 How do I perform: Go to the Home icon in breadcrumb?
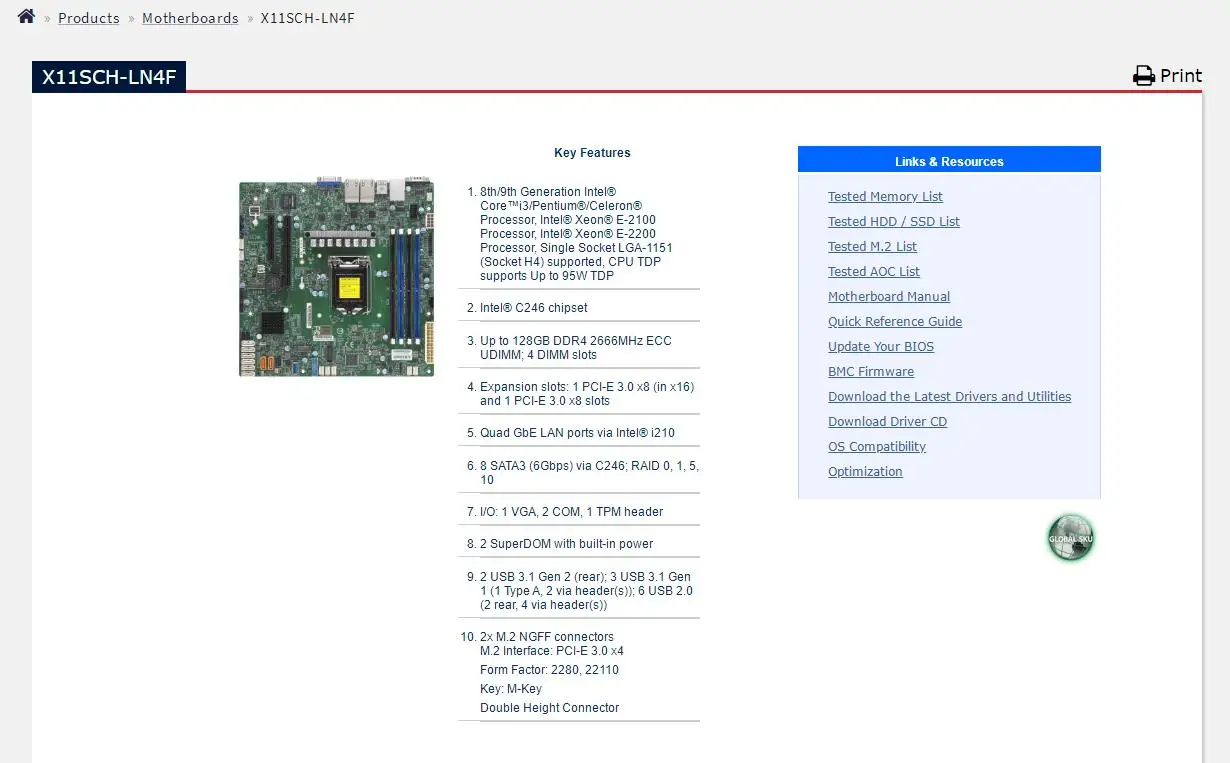pyautogui.click(x=26, y=17)
